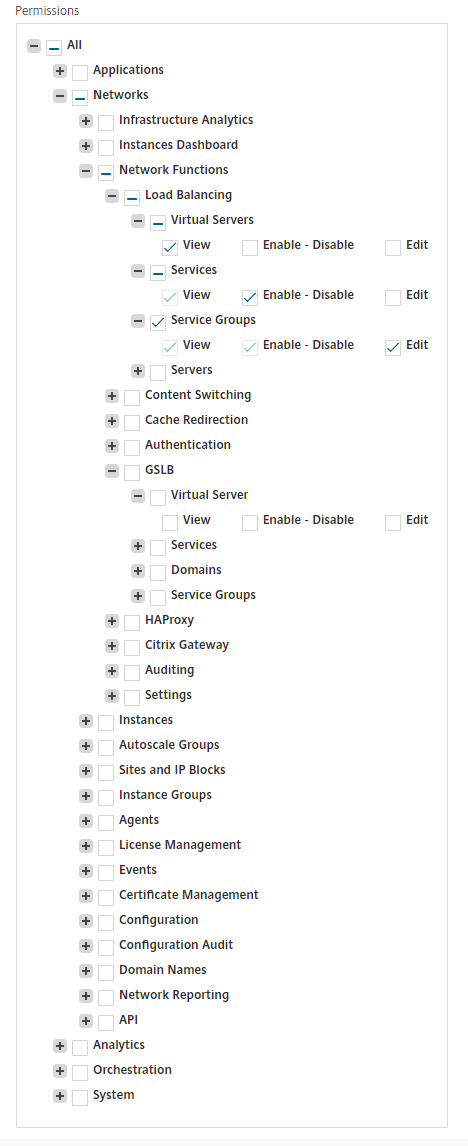Collapse Load Balancing Service Groups node
The image size is (468, 1146).
(138, 321)
